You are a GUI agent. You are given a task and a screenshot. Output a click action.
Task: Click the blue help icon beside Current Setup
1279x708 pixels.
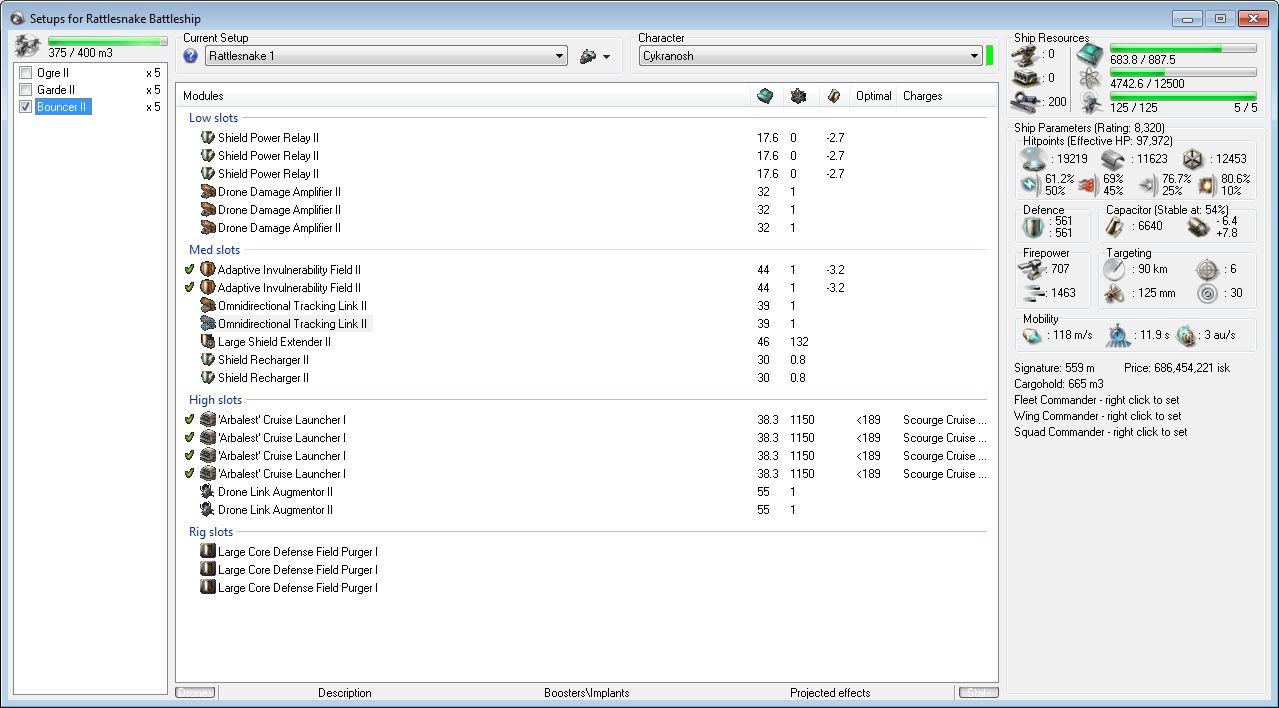191,56
